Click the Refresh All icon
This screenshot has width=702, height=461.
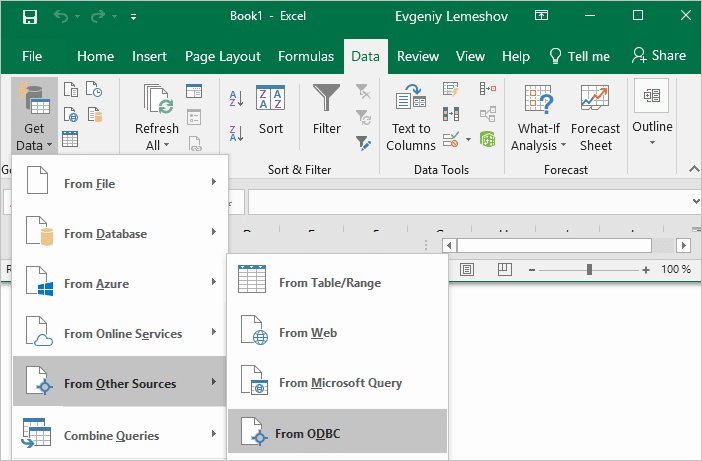tap(157, 118)
